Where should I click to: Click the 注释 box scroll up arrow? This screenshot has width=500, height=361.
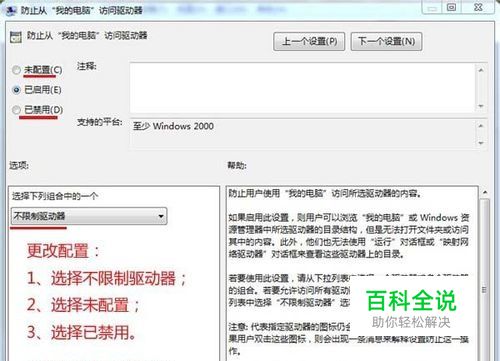tap(481, 70)
